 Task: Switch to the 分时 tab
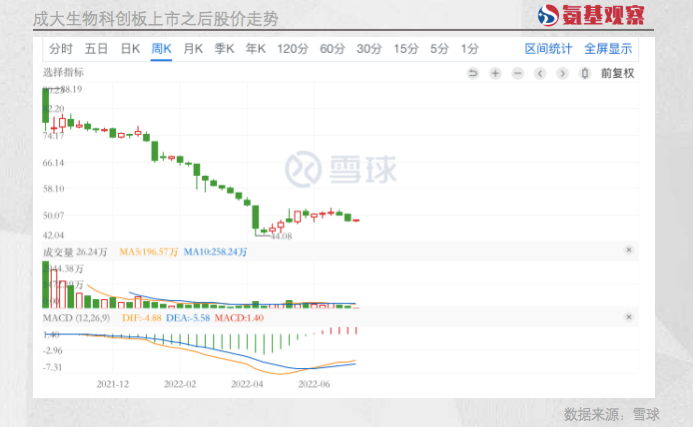click(x=60, y=48)
